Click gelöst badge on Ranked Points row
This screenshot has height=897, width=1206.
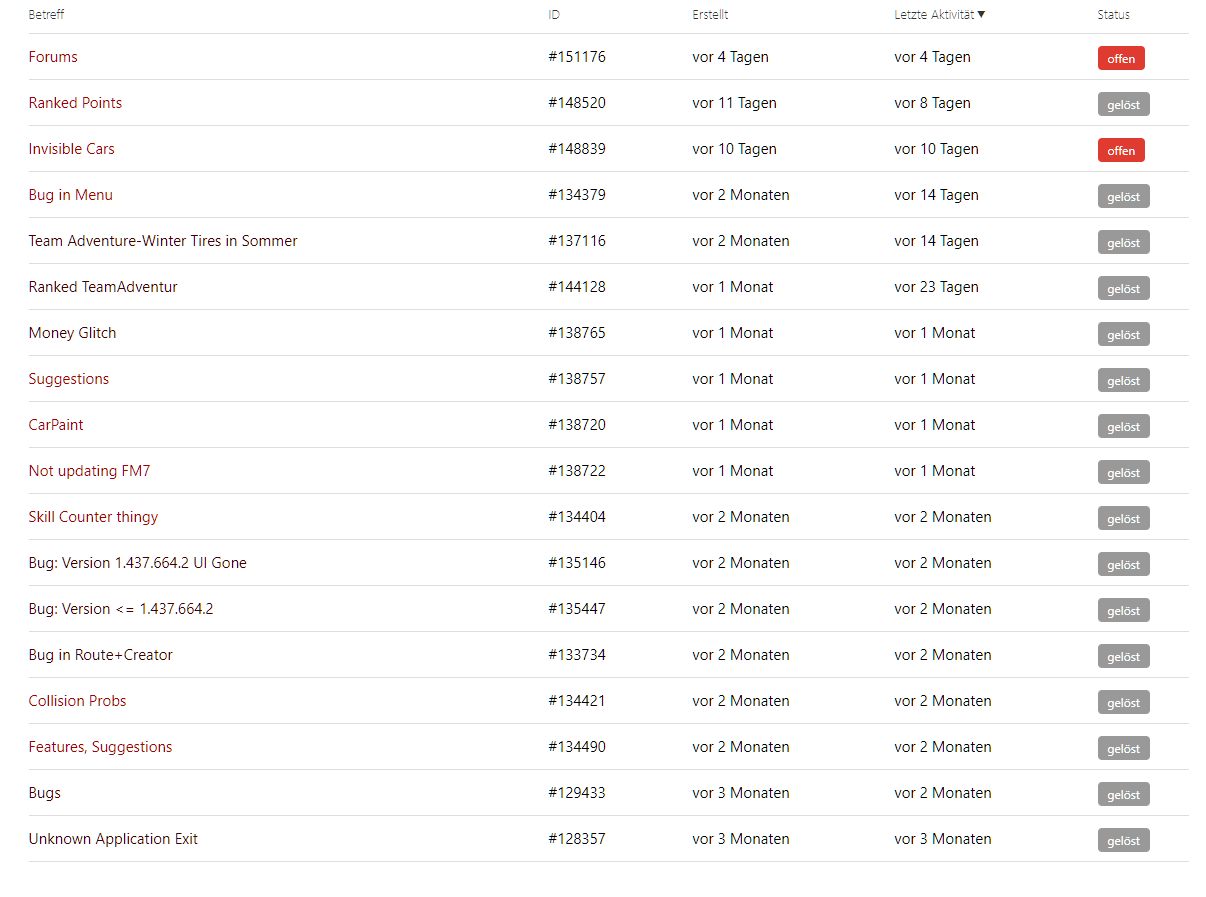[x=1123, y=104]
